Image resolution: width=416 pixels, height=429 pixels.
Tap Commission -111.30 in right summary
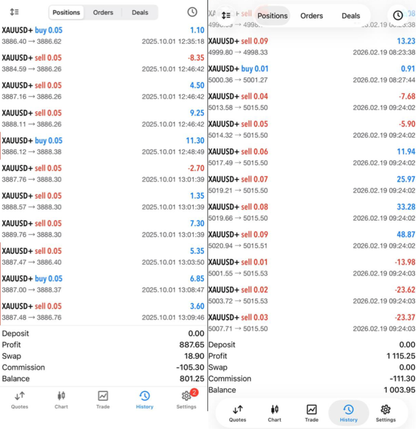[x=312, y=379]
